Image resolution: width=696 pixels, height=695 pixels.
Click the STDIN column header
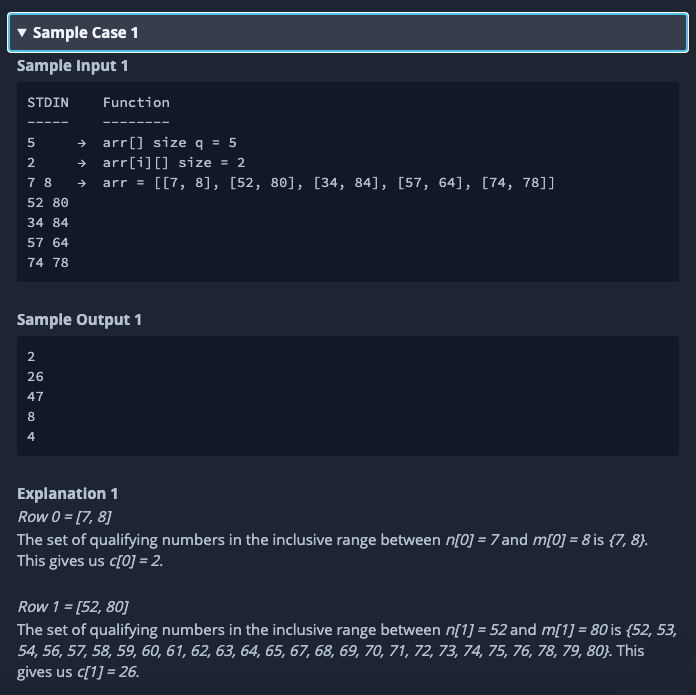tap(47, 102)
